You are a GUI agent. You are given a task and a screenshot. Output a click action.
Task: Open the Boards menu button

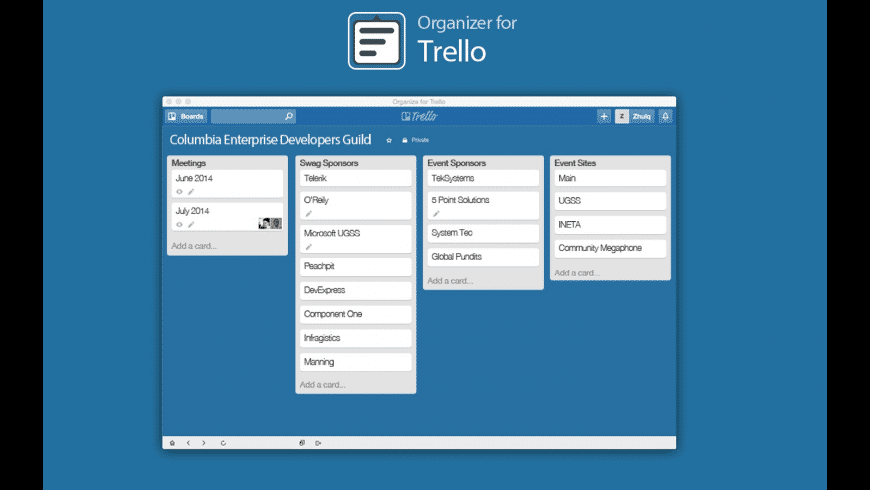coord(186,116)
